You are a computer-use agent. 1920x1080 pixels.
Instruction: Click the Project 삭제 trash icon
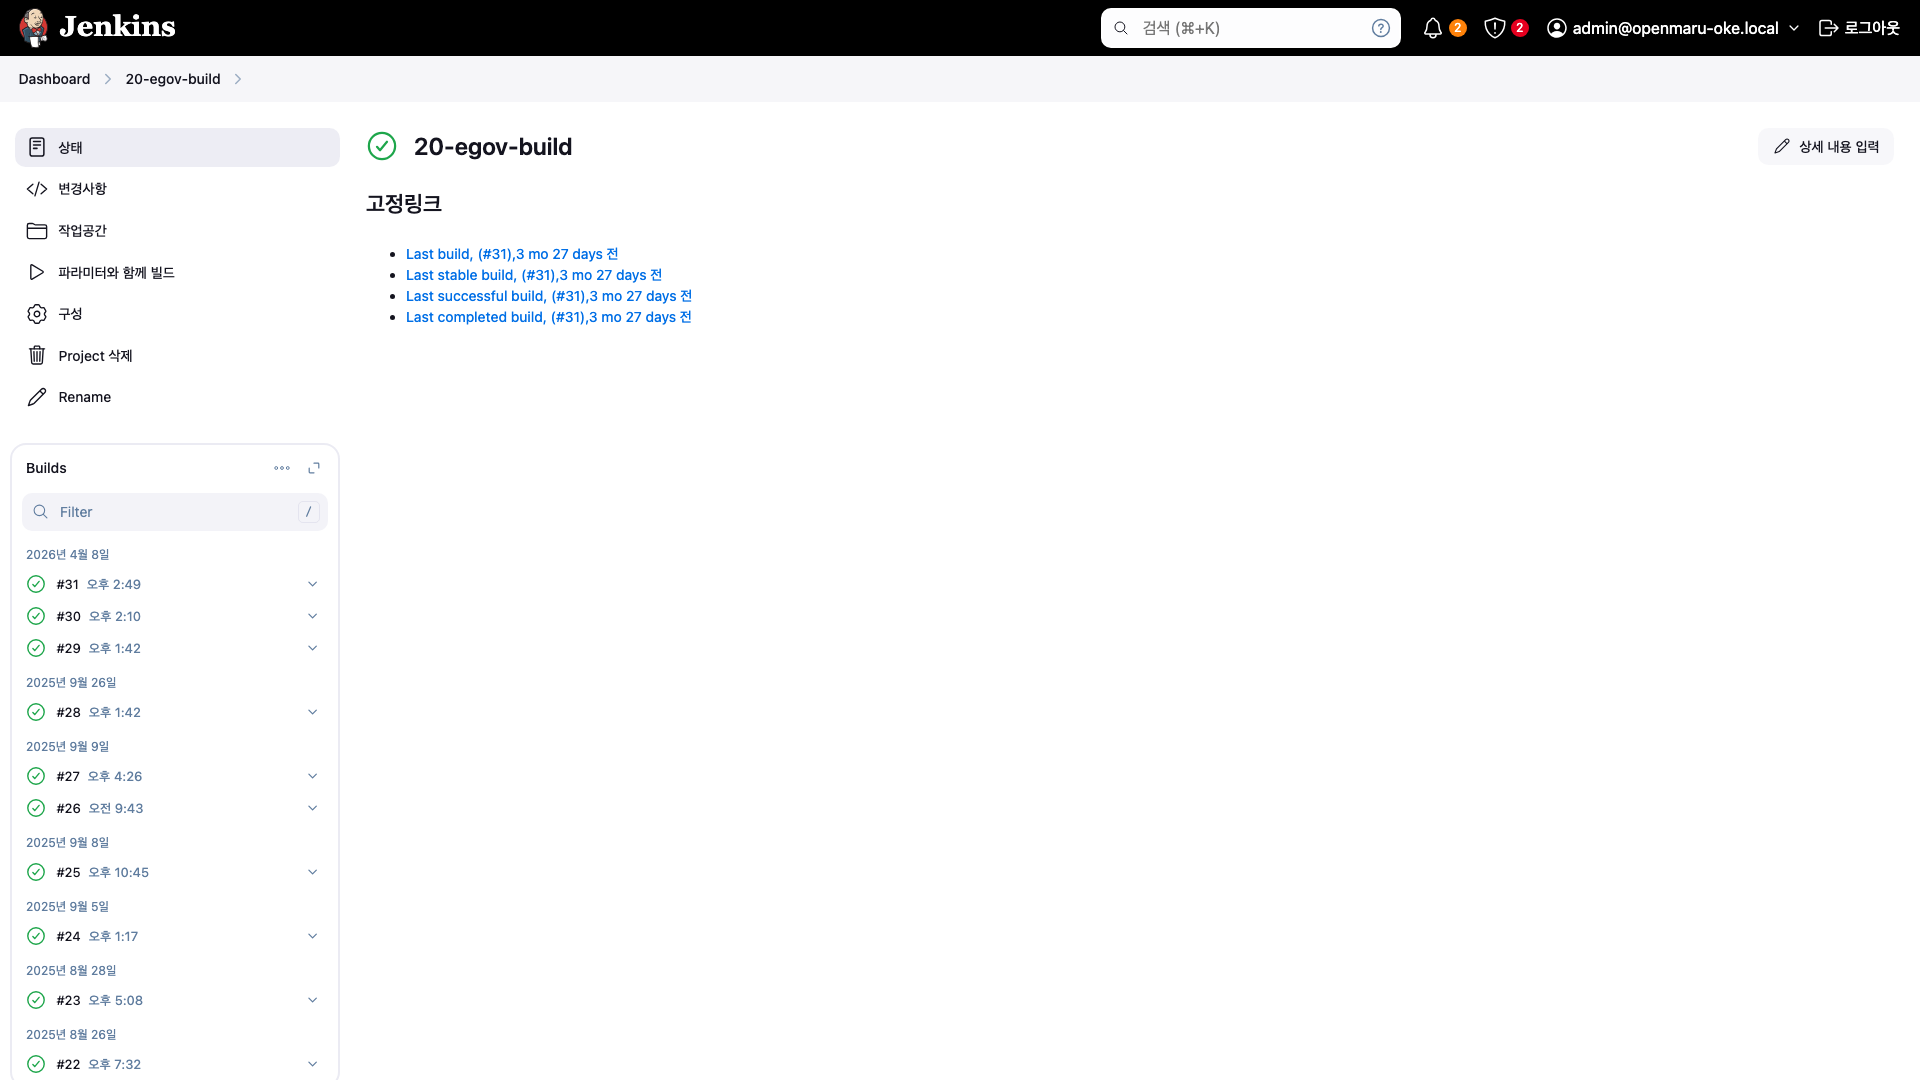tap(37, 355)
